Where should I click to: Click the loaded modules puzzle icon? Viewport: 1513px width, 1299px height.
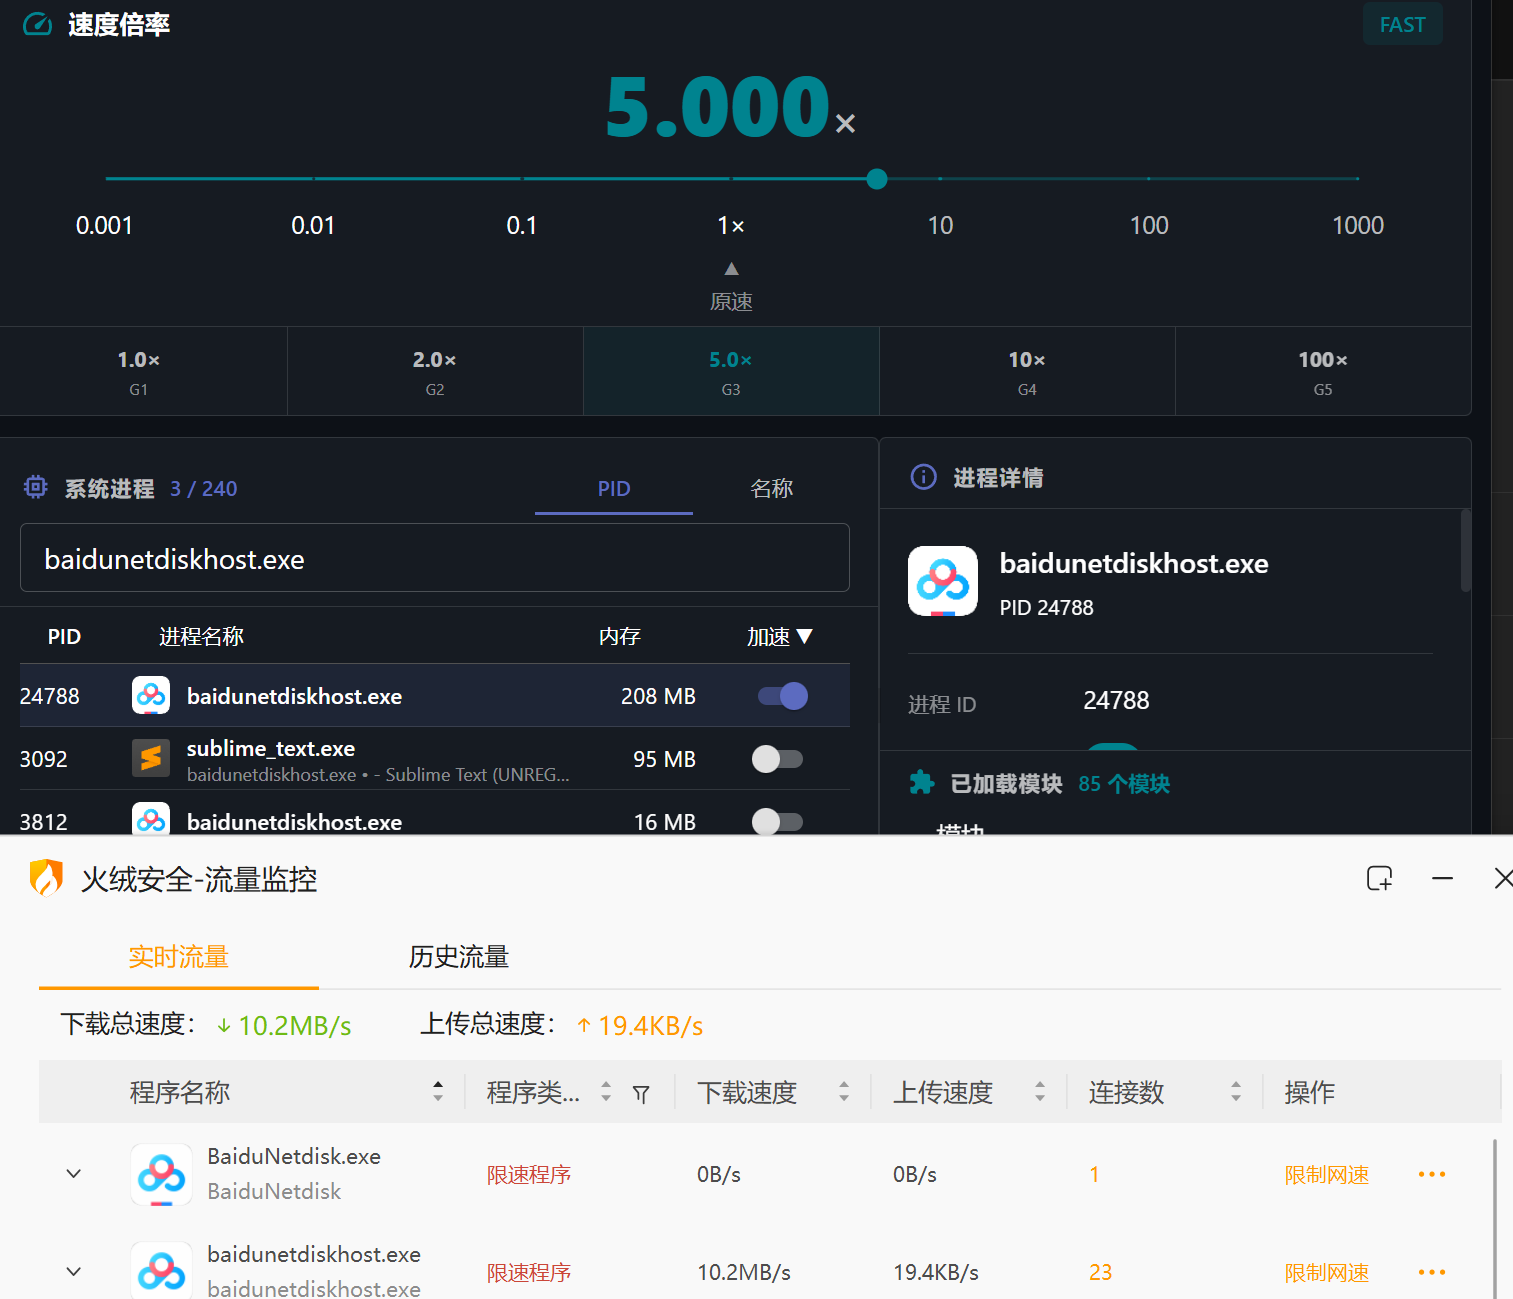pyautogui.click(x=922, y=783)
